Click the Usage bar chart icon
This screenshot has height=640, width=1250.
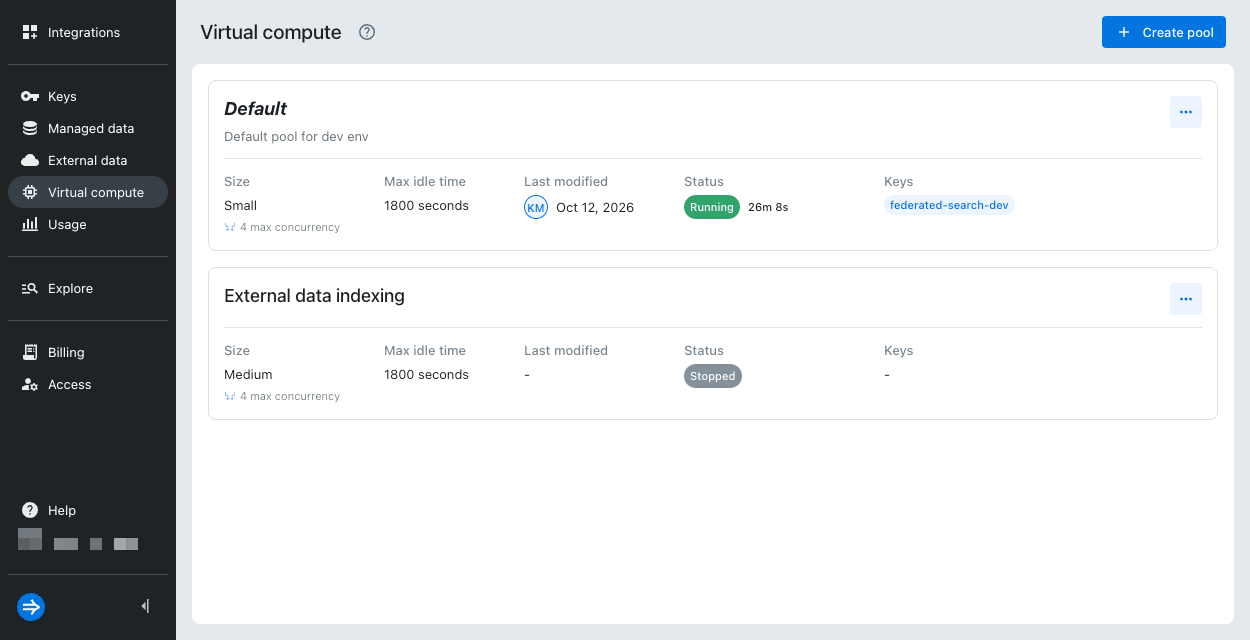(30, 224)
